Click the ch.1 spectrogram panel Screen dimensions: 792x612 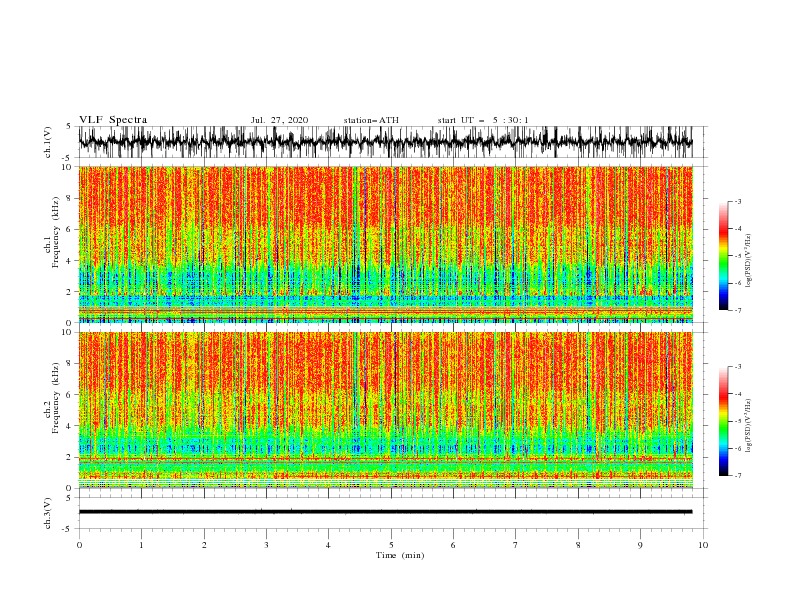[385, 244]
